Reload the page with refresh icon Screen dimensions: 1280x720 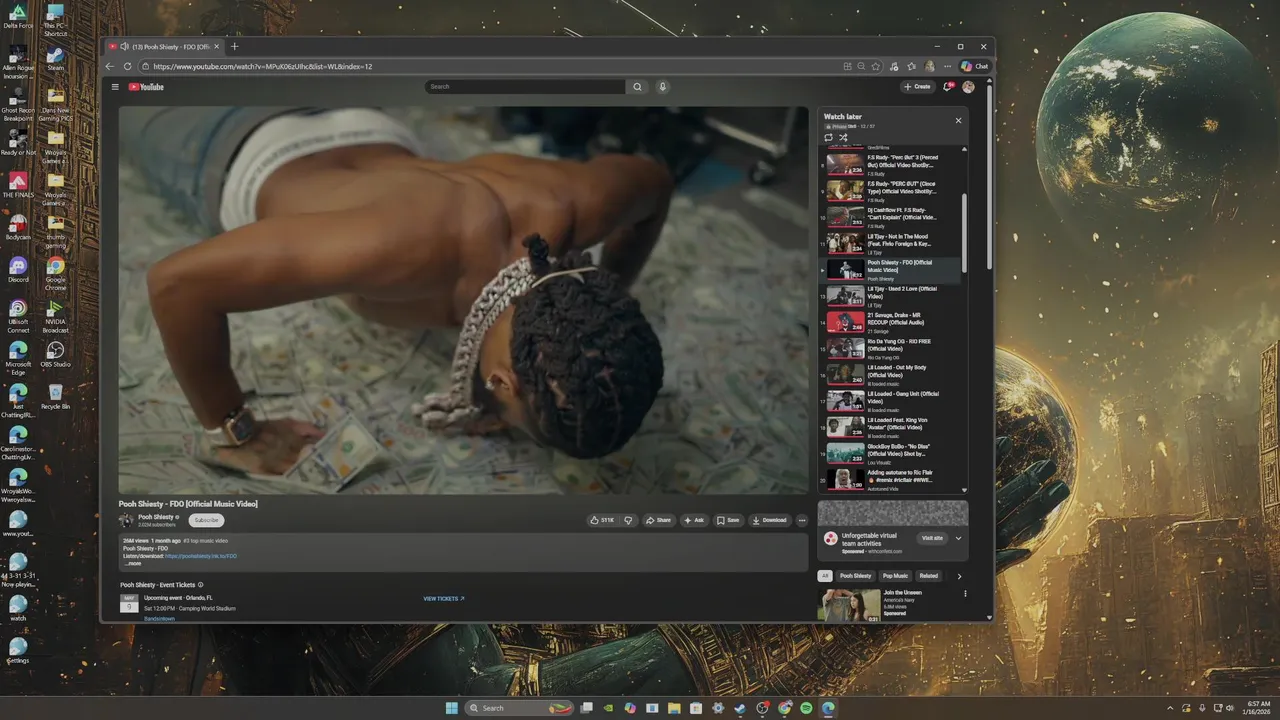(x=127, y=66)
